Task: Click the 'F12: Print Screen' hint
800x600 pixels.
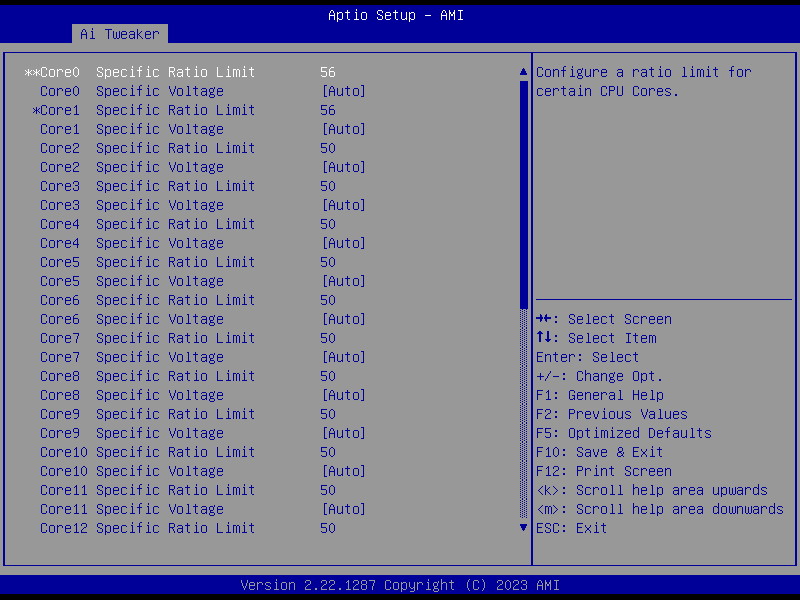Action: (x=604, y=471)
